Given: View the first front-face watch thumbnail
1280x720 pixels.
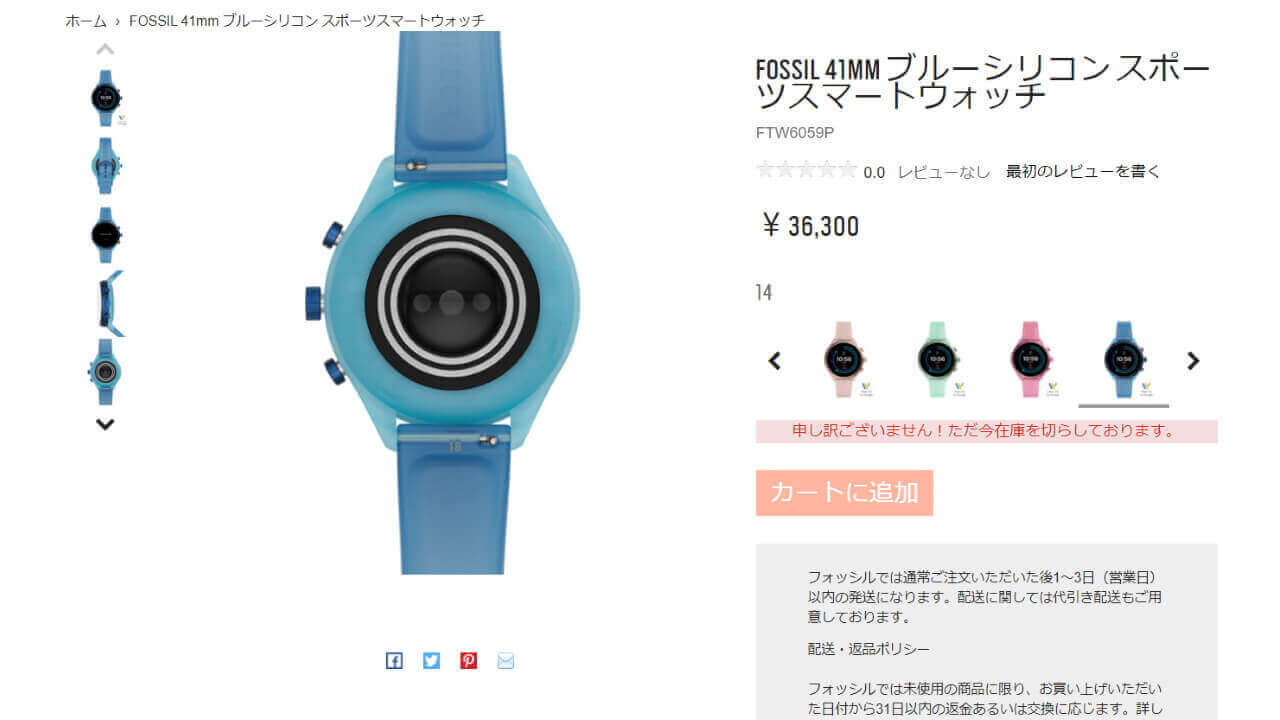Looking at the screenshot, I should point(106,97).
